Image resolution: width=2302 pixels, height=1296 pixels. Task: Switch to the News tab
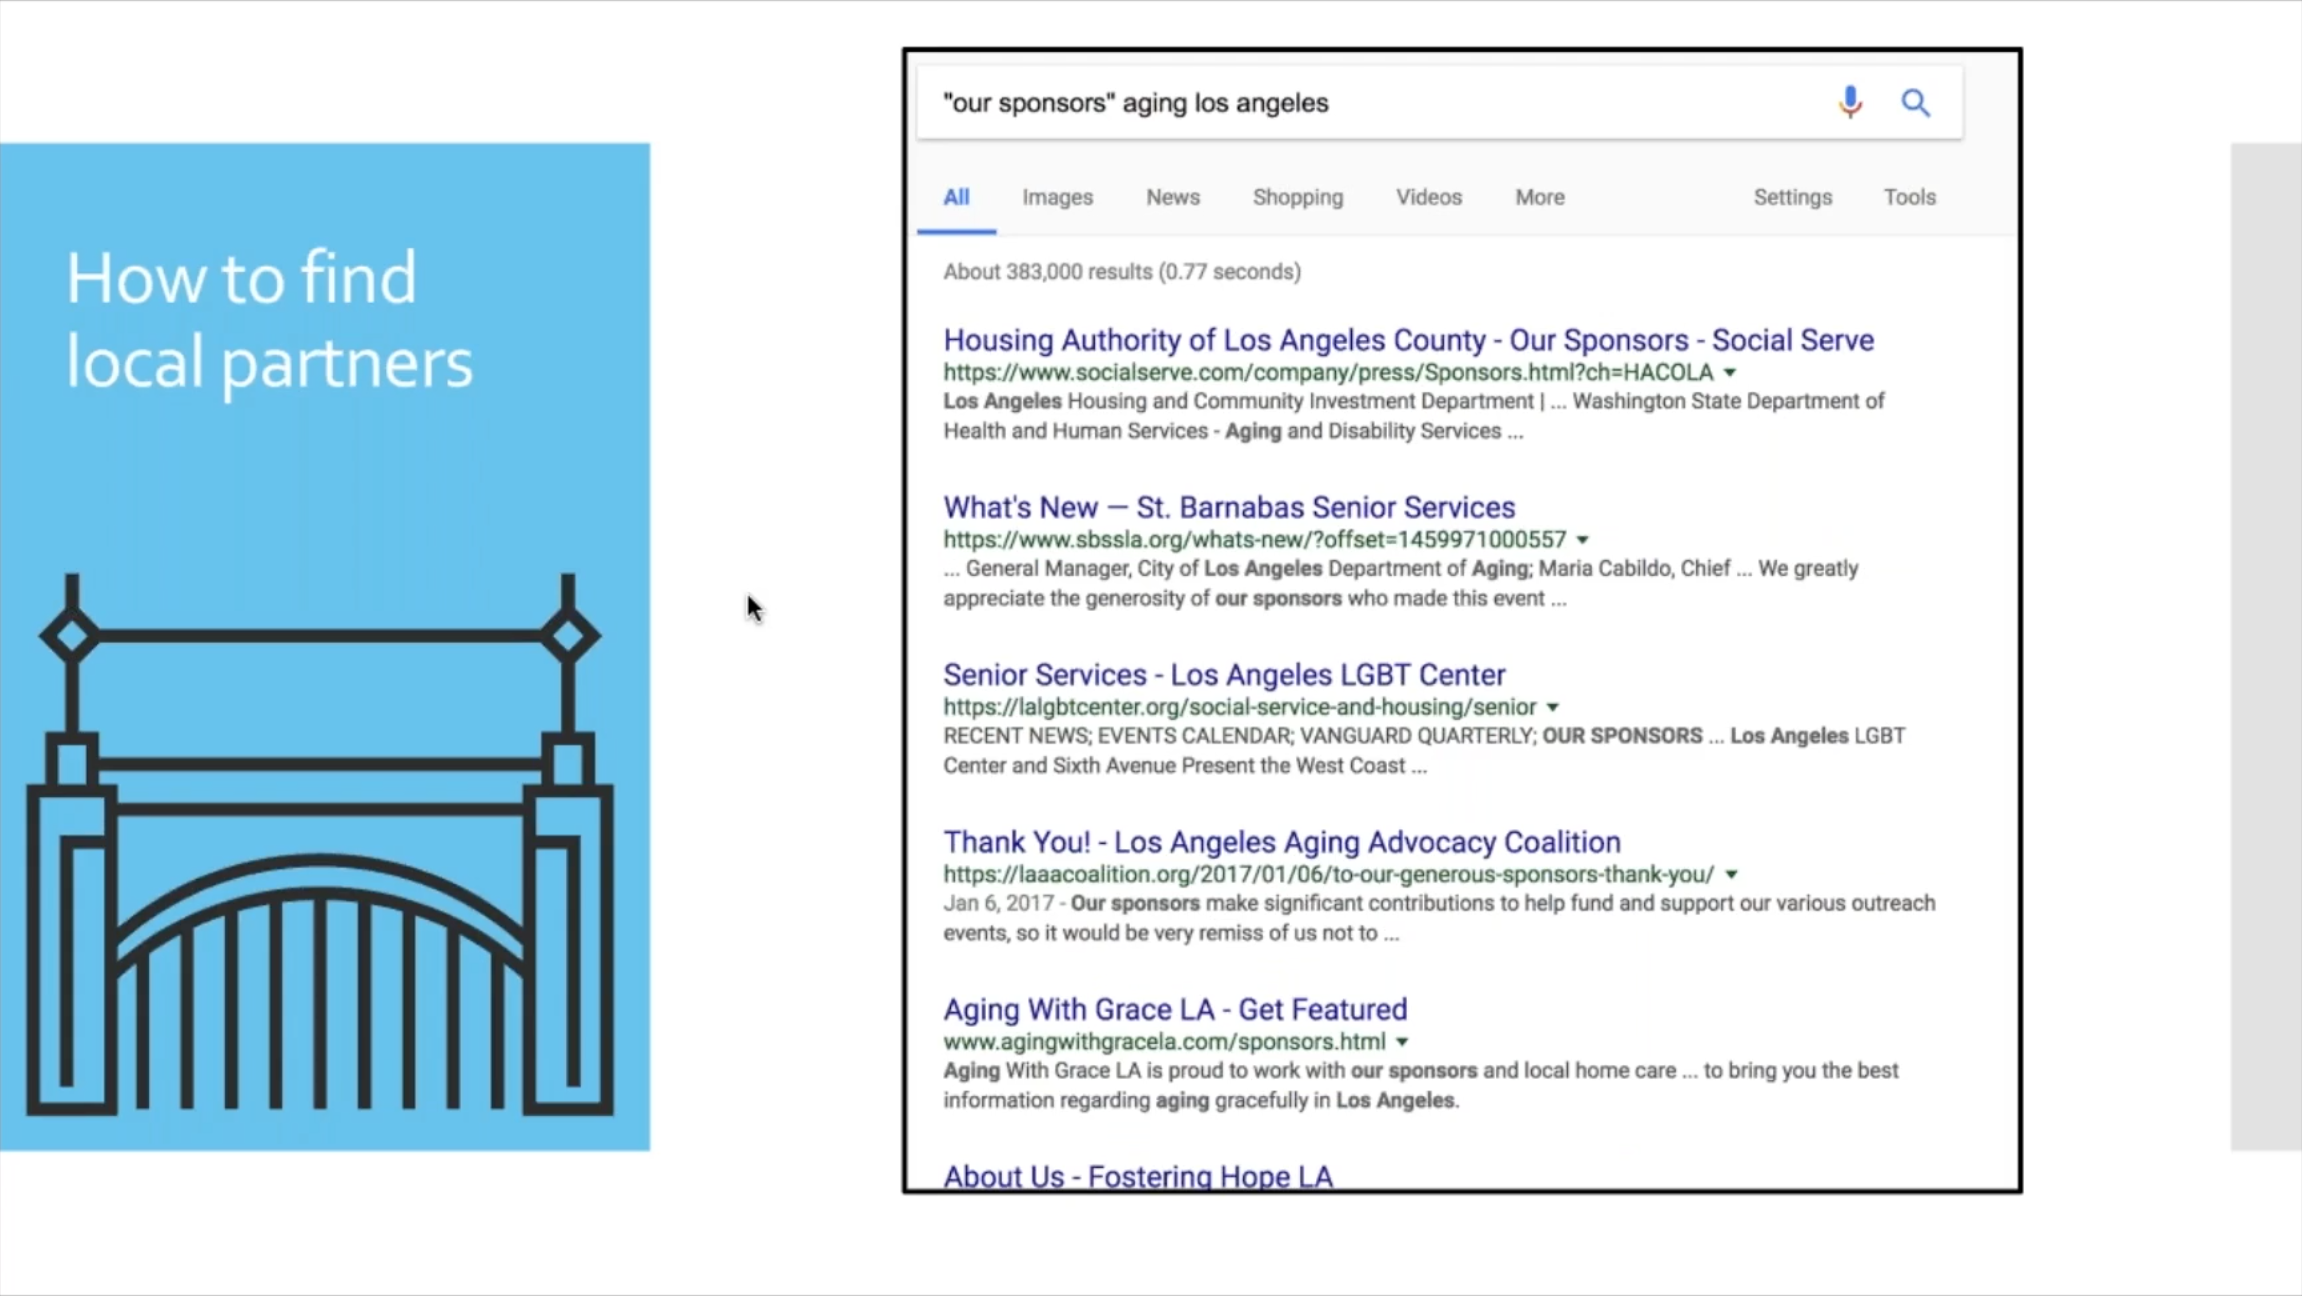1173,197
